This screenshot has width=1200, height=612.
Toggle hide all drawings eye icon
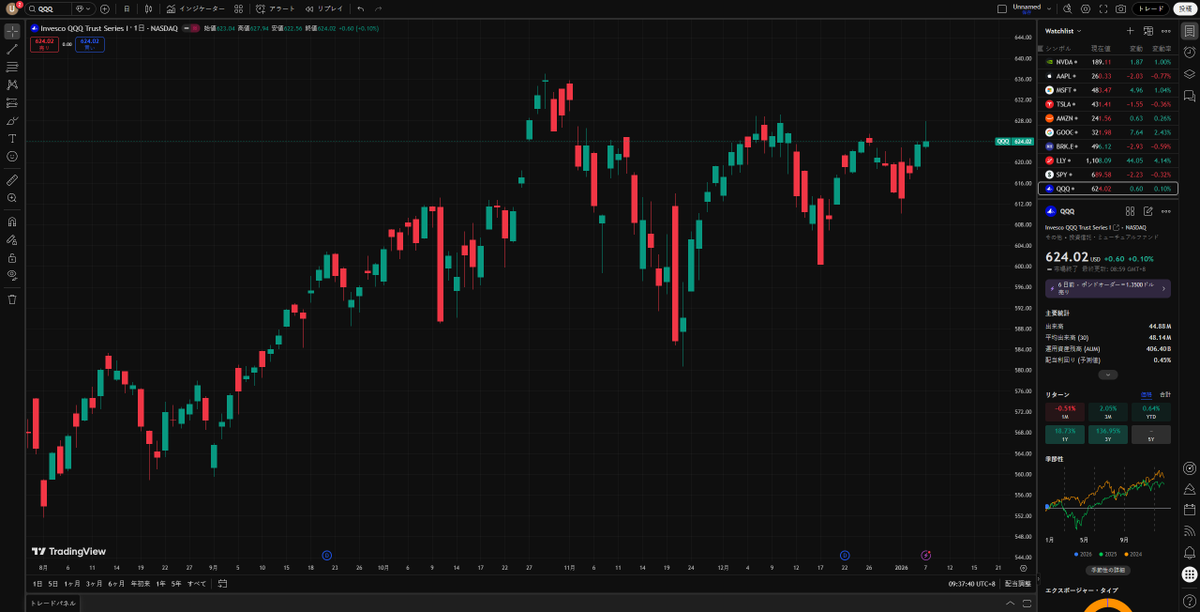pos(12,275)
